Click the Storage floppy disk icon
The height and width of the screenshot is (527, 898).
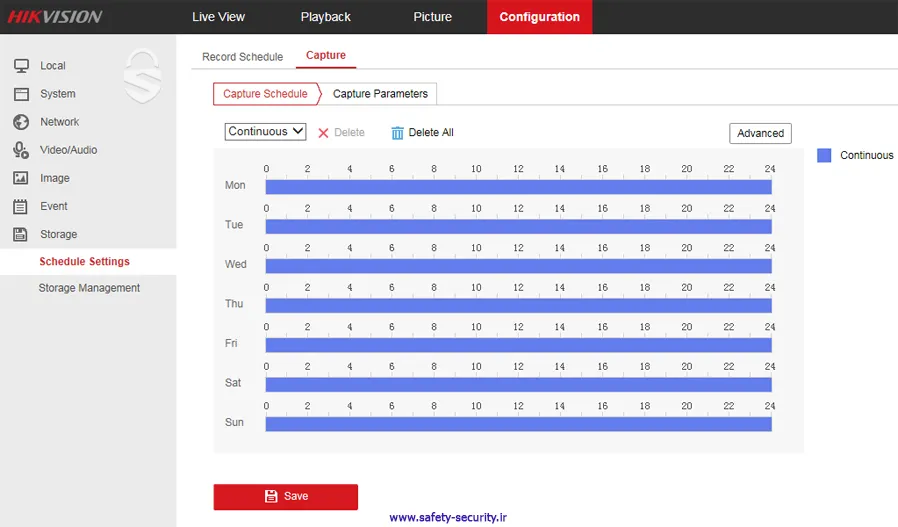(x=20, y=235)
